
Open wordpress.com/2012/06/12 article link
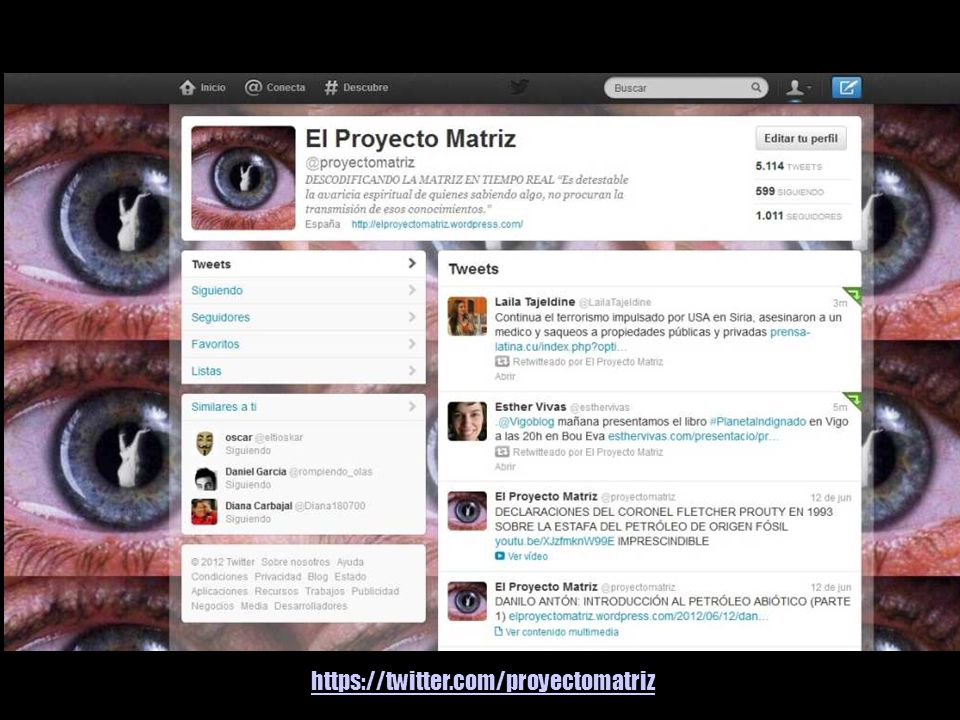639,616
